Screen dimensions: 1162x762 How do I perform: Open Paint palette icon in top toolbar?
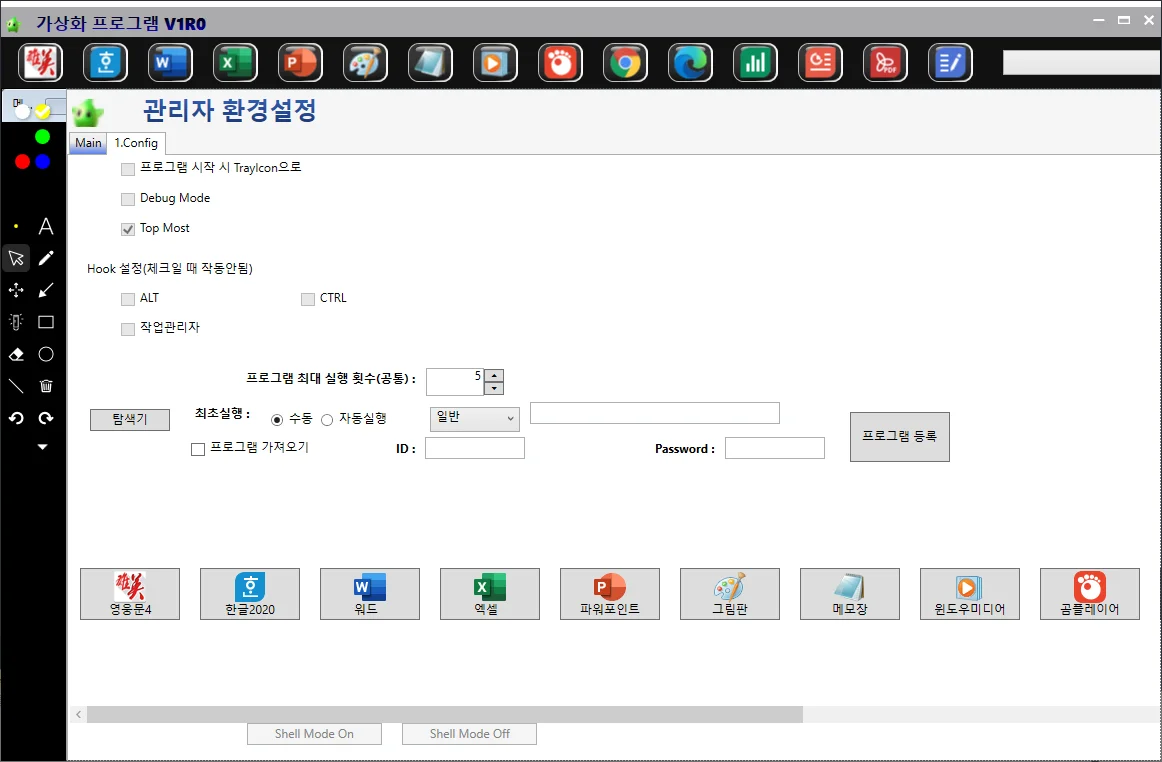365,62
